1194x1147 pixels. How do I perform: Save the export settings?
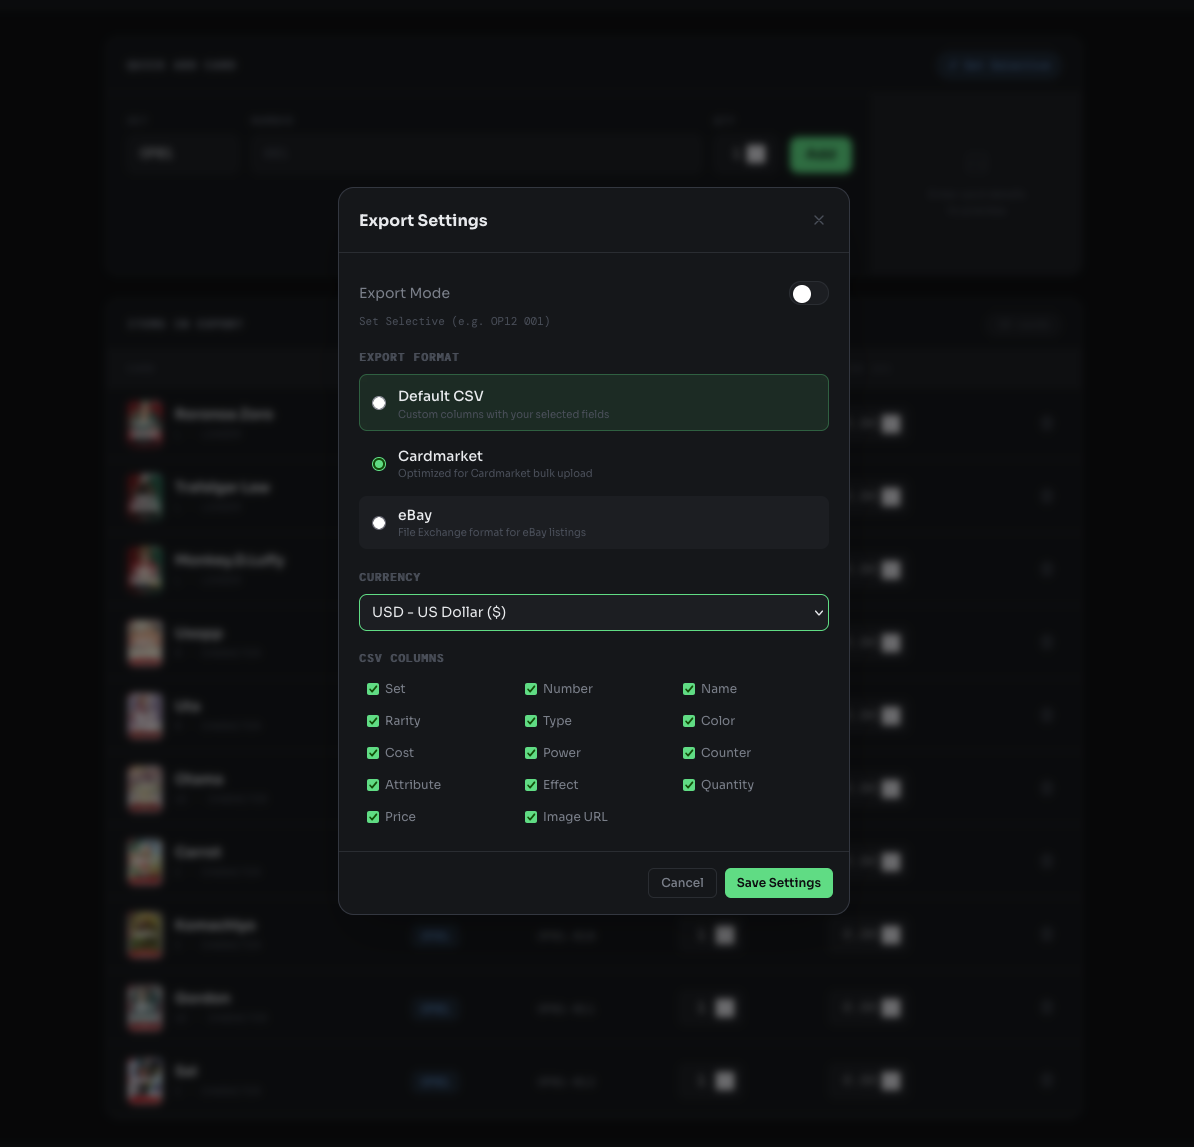click(778, 883)
